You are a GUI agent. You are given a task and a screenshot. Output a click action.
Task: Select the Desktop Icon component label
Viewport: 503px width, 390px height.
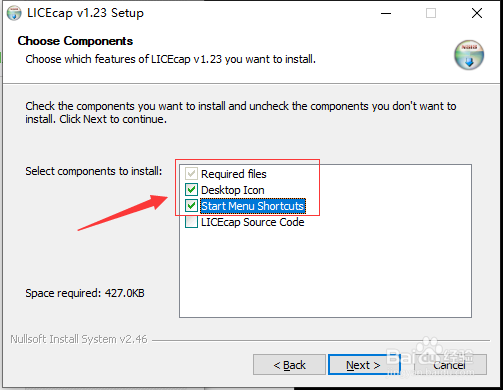[233, 190]
